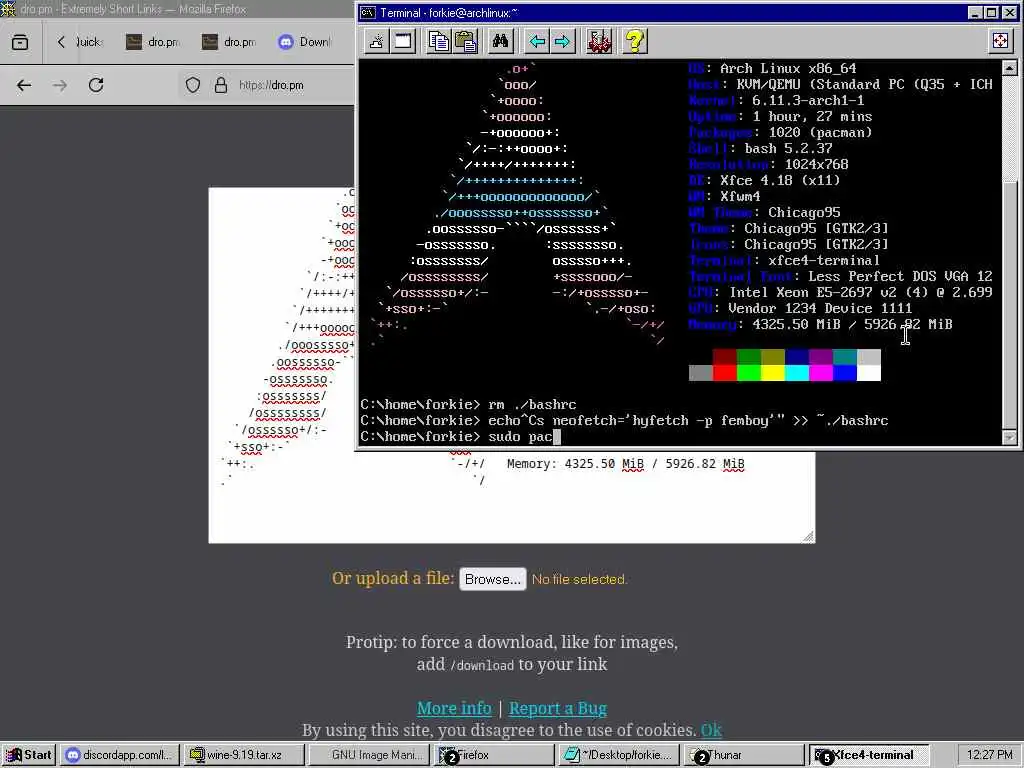
Task: Open the Report a Bug link
Action: (558, 708)
